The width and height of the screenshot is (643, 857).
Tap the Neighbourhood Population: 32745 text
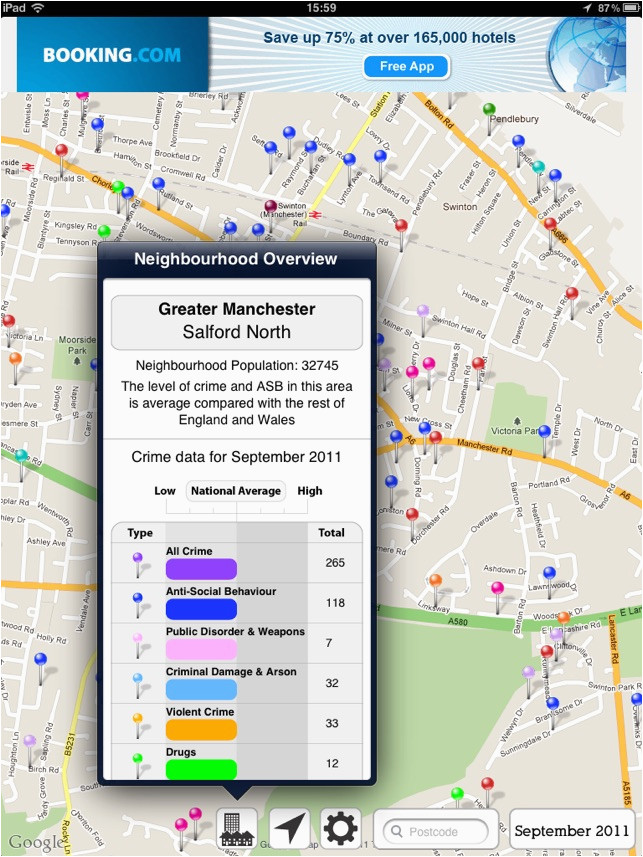pyautogui.click(x=237, y=366)
